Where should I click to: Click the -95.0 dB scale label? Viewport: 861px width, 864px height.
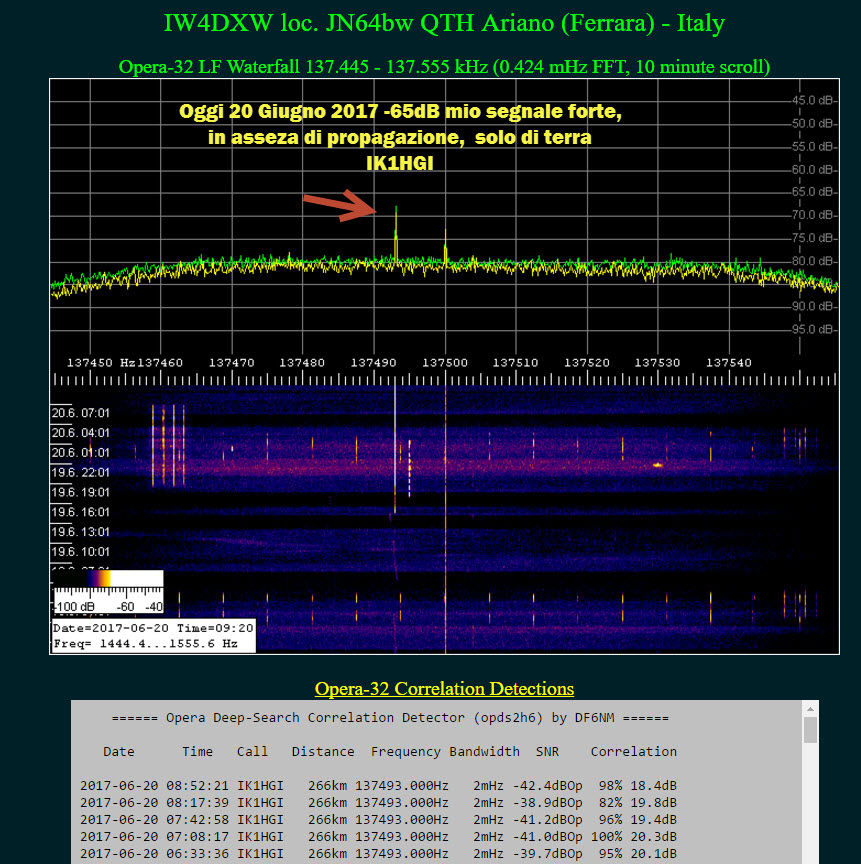click(813, 330)
